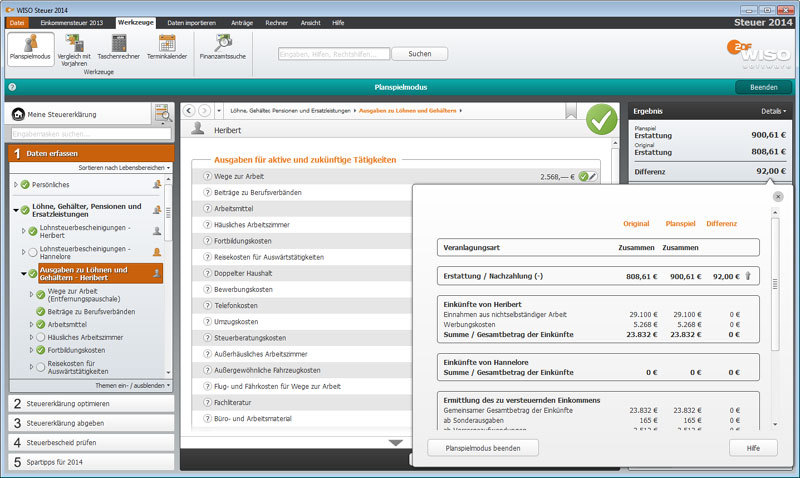
Task: Open help icon for Doppelter Haushalt
Action: click(207, 273)
